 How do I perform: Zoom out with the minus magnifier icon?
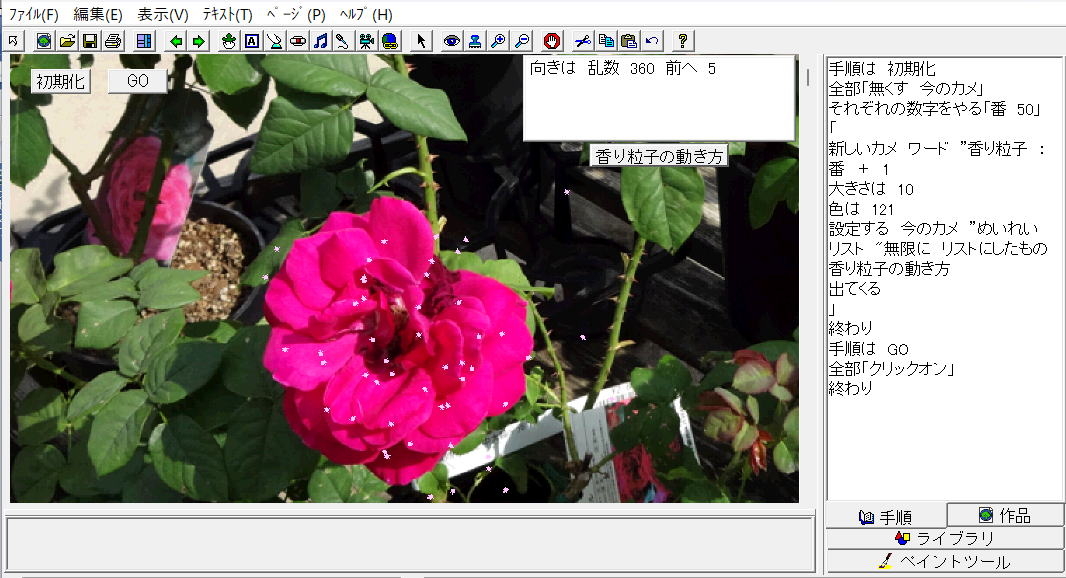[x=521, y=41]
